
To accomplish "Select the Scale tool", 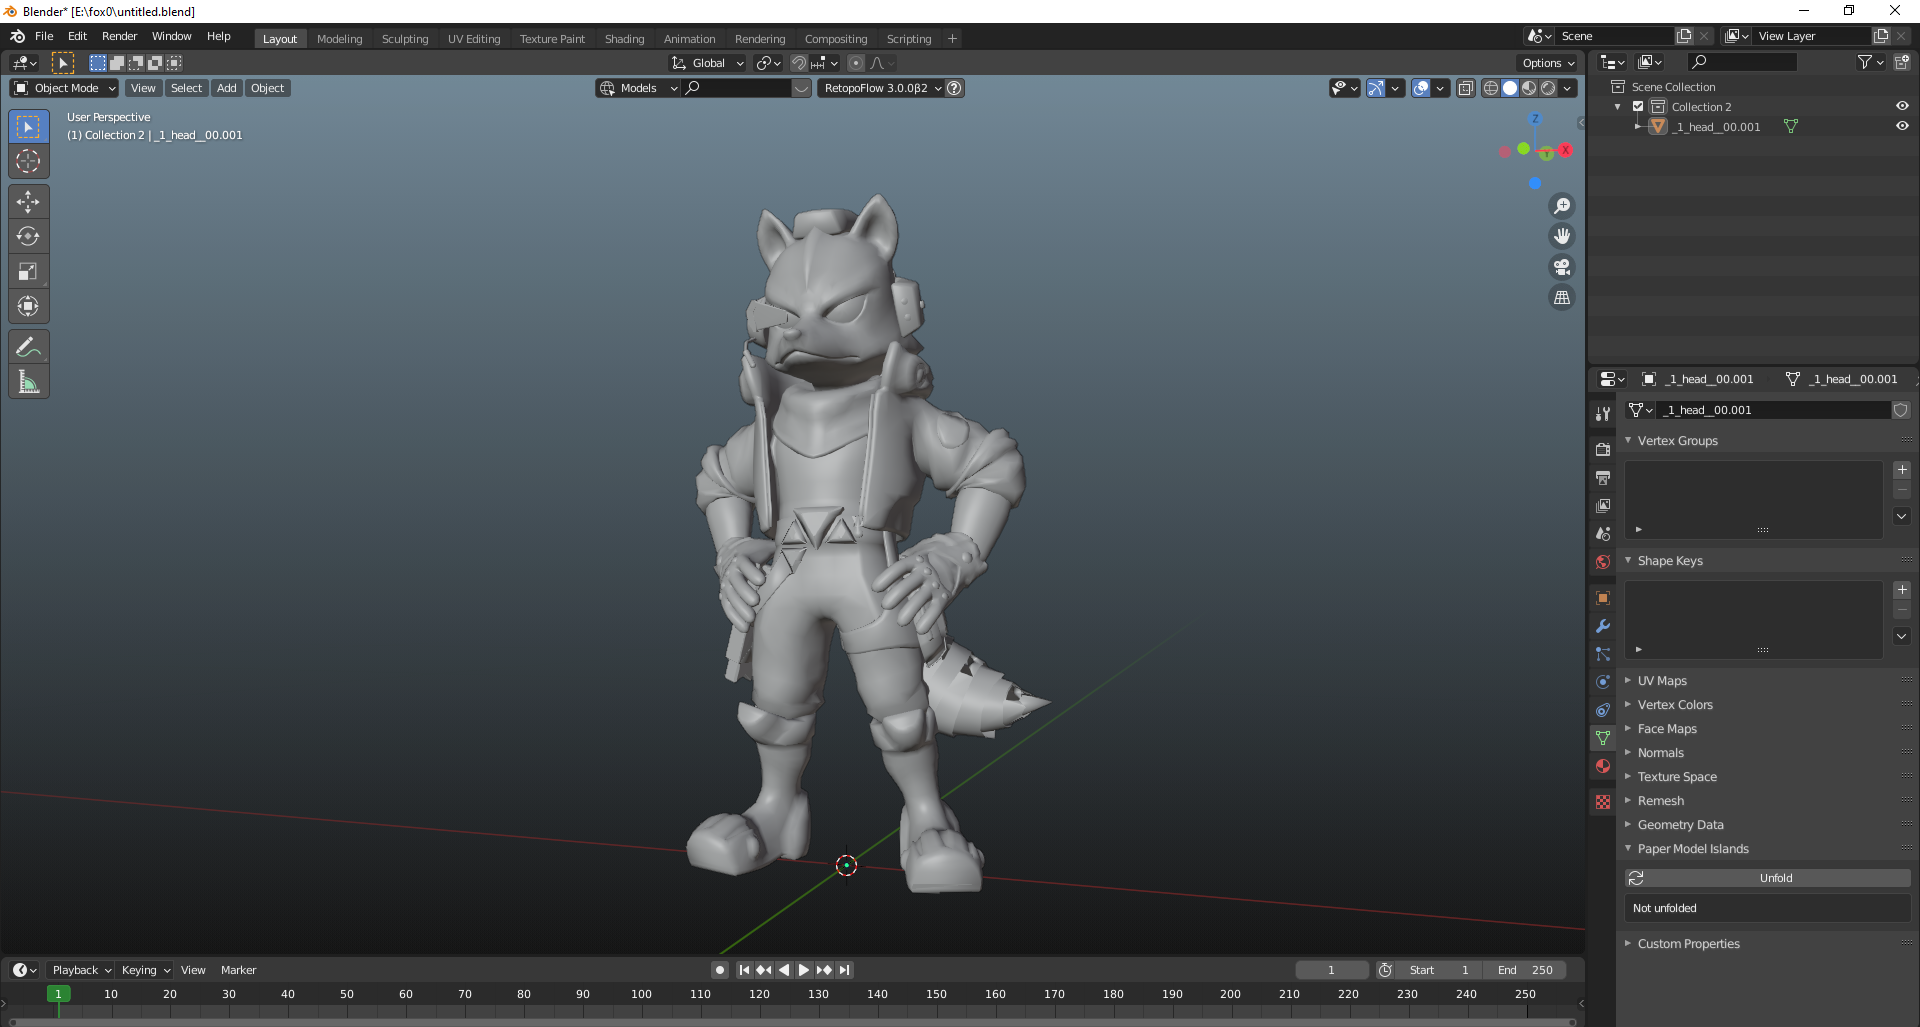I will coord(28,271).
